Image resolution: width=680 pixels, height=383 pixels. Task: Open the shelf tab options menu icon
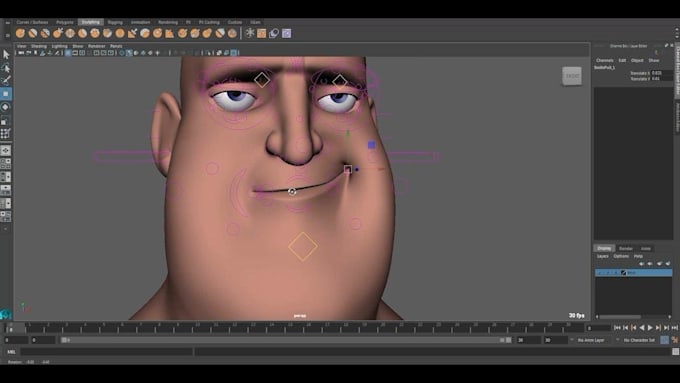point(7,23)
